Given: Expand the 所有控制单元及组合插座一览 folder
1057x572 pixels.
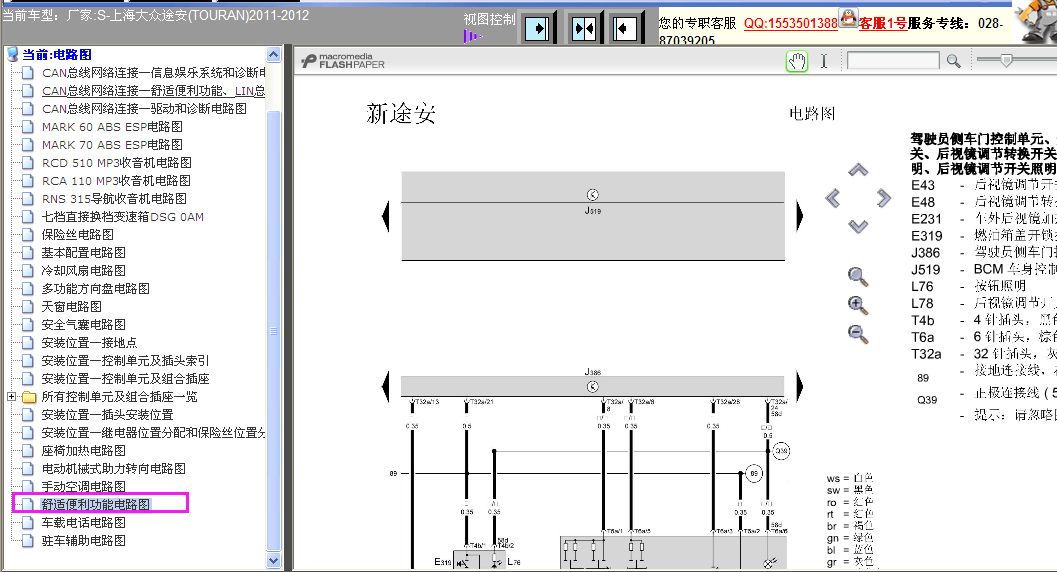Looking at the screenshot, I should [11, 397].
